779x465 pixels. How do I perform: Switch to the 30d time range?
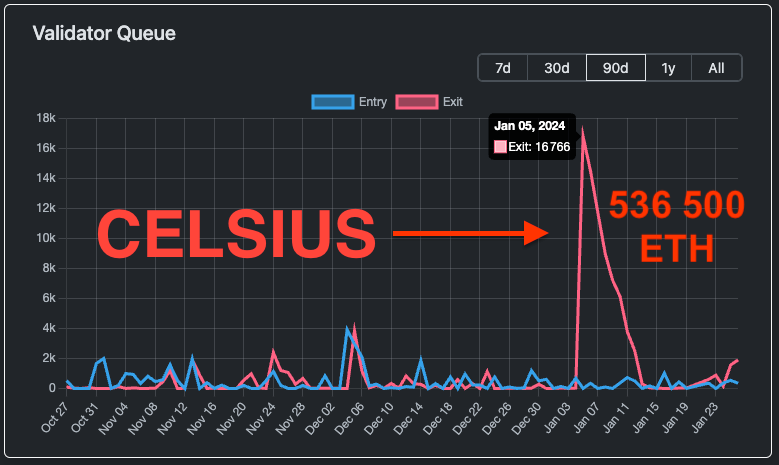[x=556, y=68]
